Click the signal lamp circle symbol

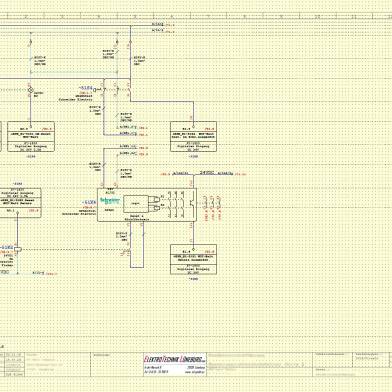coord(30,90)
